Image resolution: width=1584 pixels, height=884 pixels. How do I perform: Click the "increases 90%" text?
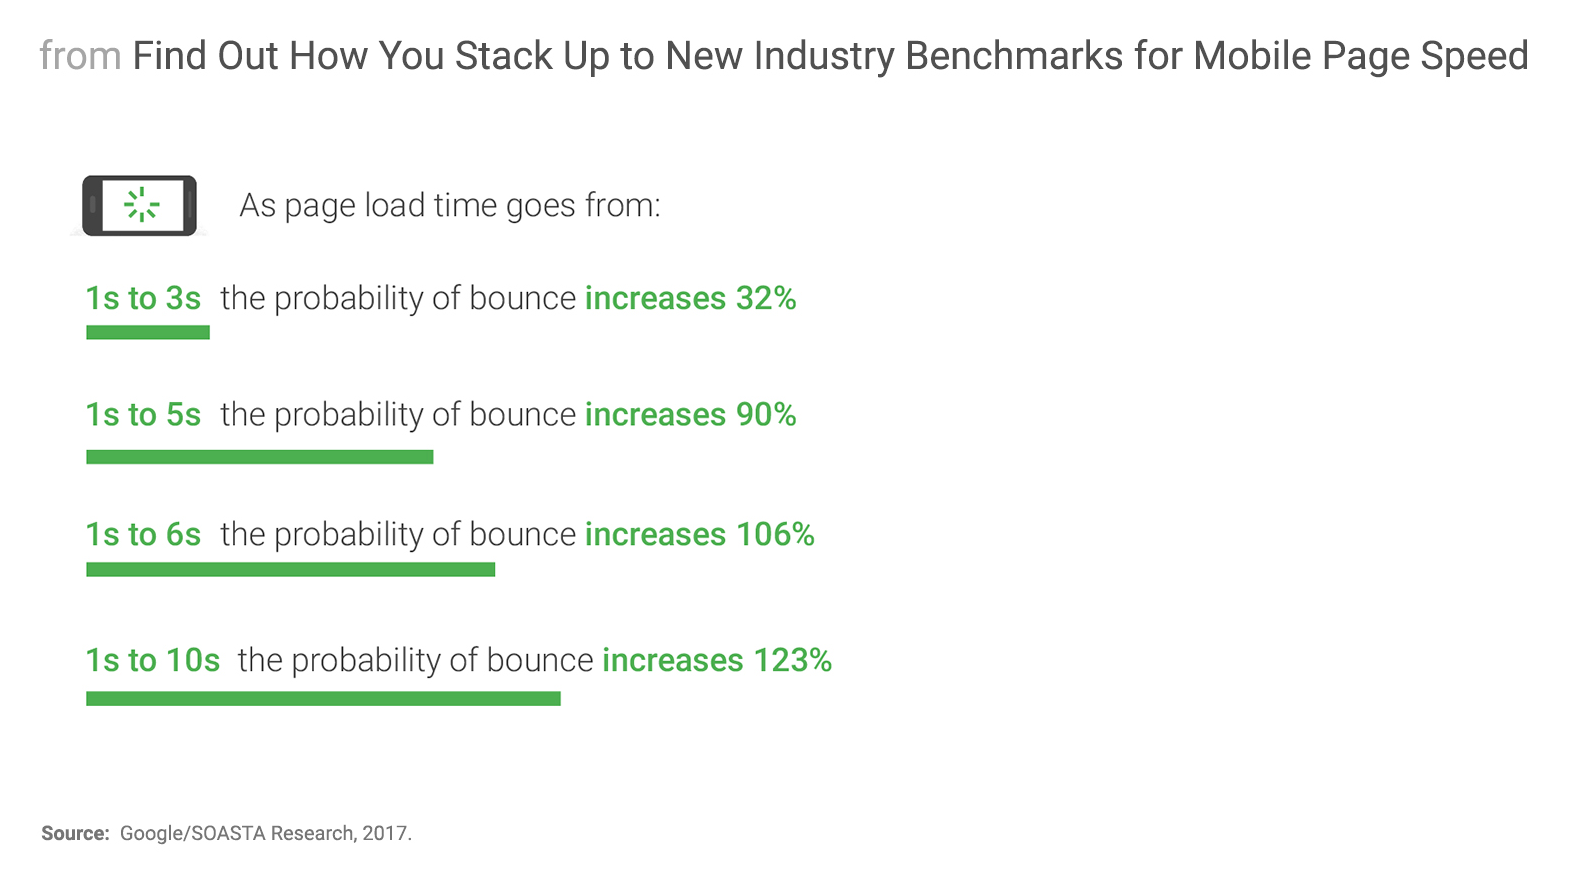pyautogui.click(x=690, y=414)
